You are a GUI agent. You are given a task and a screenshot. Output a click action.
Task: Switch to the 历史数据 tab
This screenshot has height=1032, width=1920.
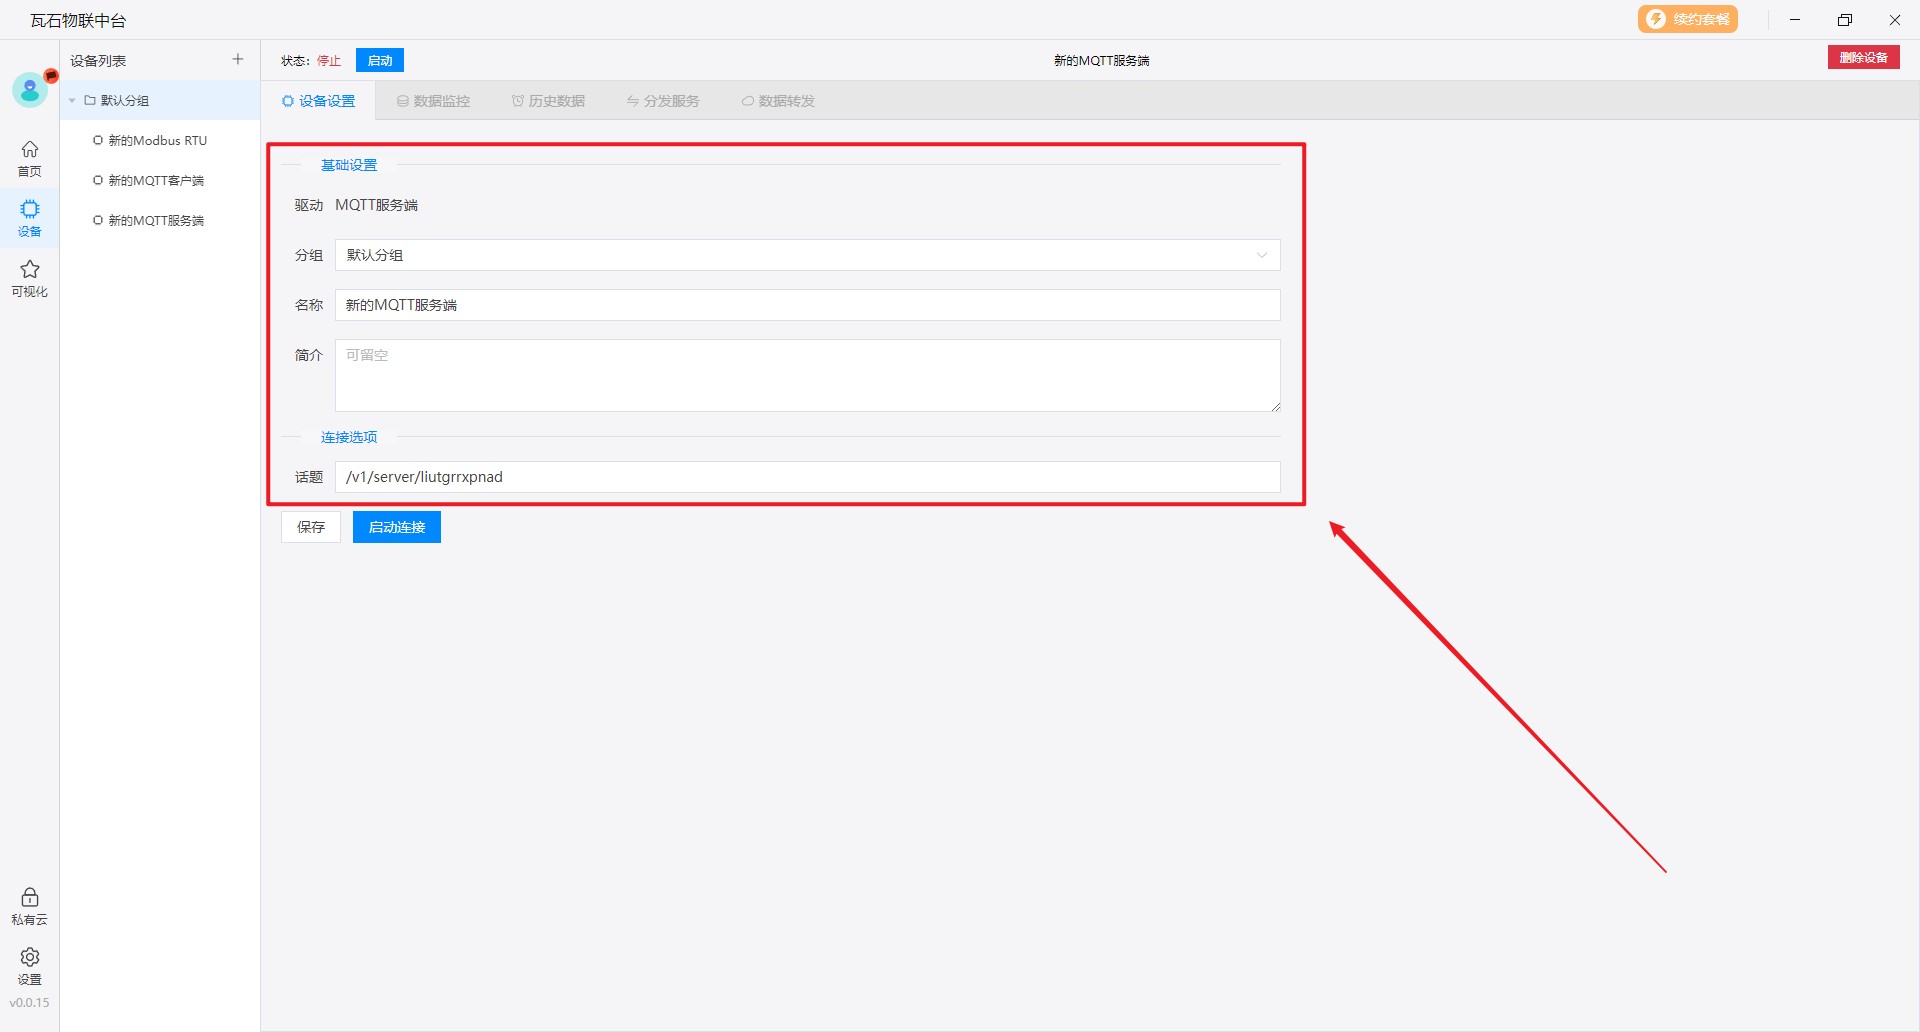(548, 101)
